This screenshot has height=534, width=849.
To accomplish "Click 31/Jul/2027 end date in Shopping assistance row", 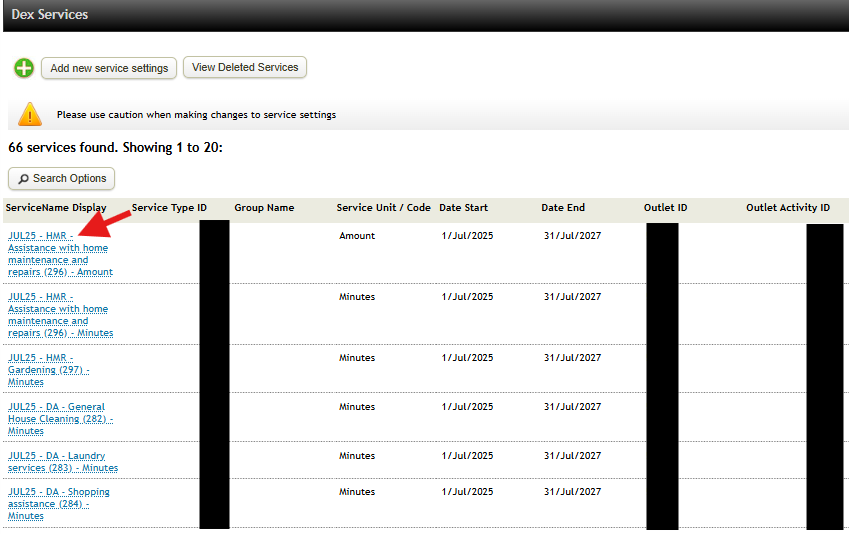I will [x=572, y=491].
